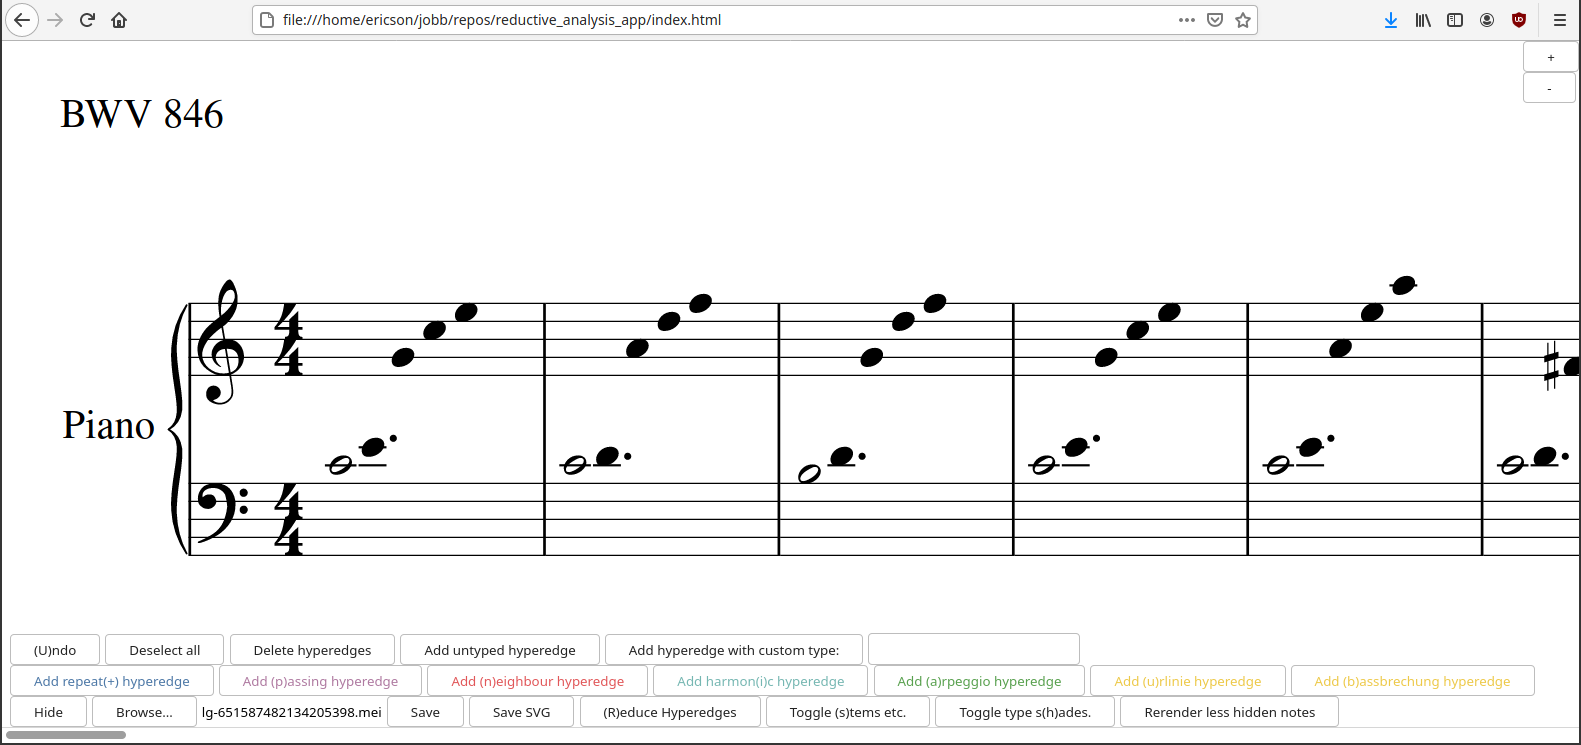The height and width of the screenshot is (745, 1581).
Task: Click Add (u)rlinie hyperedge button
Action: [x=1187, y=681]
